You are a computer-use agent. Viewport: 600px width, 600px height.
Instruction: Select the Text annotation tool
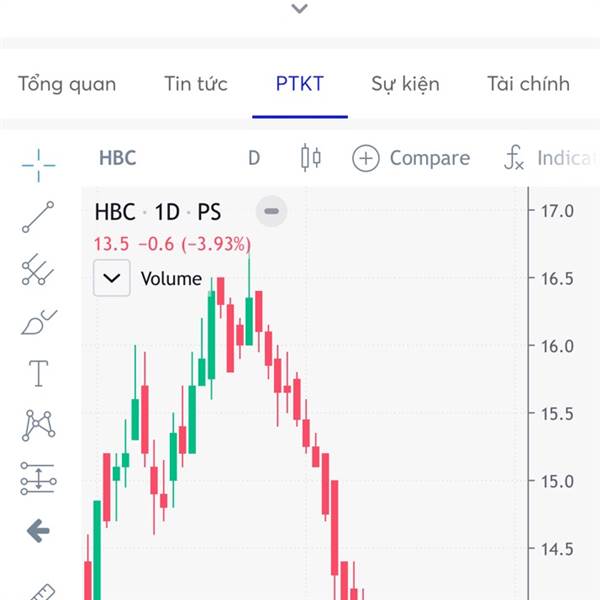pos(39,373)
